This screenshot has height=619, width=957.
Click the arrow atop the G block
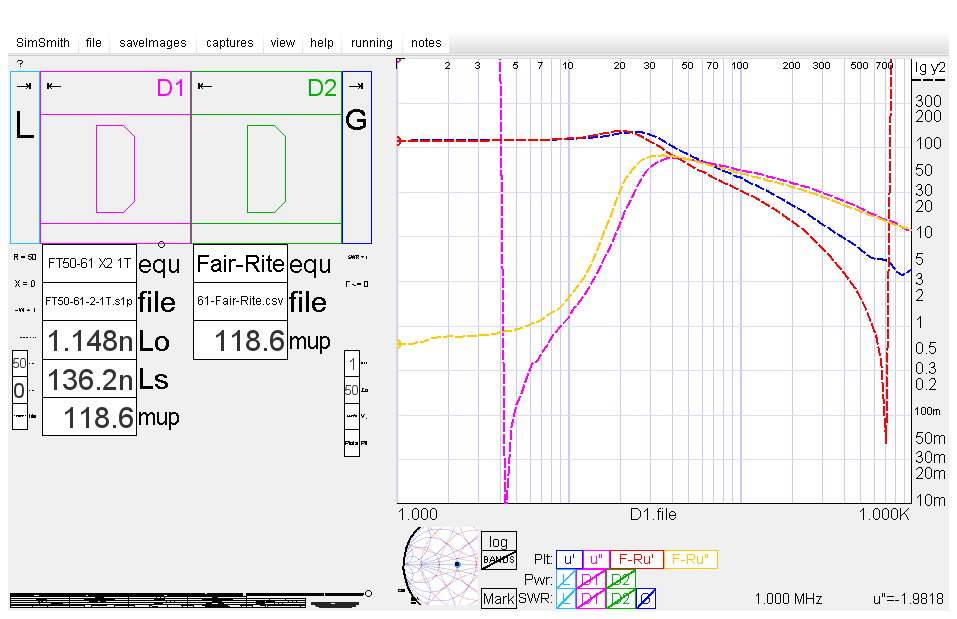pyautogui.click(x=356, y=86)
